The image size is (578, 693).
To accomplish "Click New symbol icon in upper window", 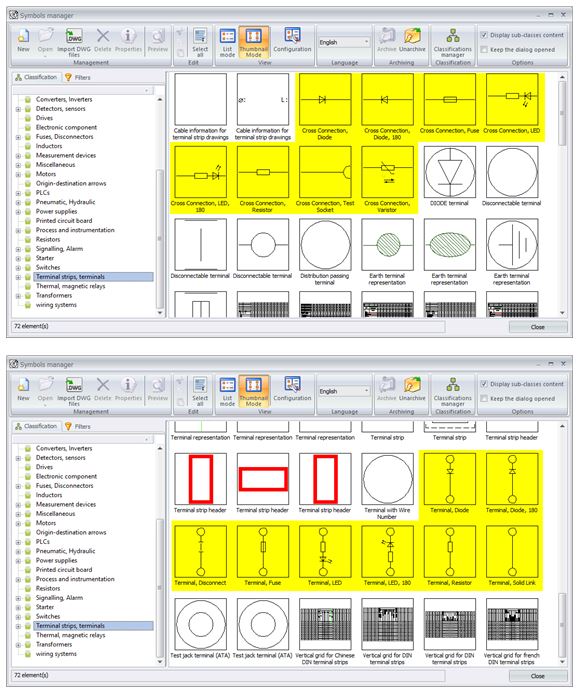I will [x=23, y=40].
